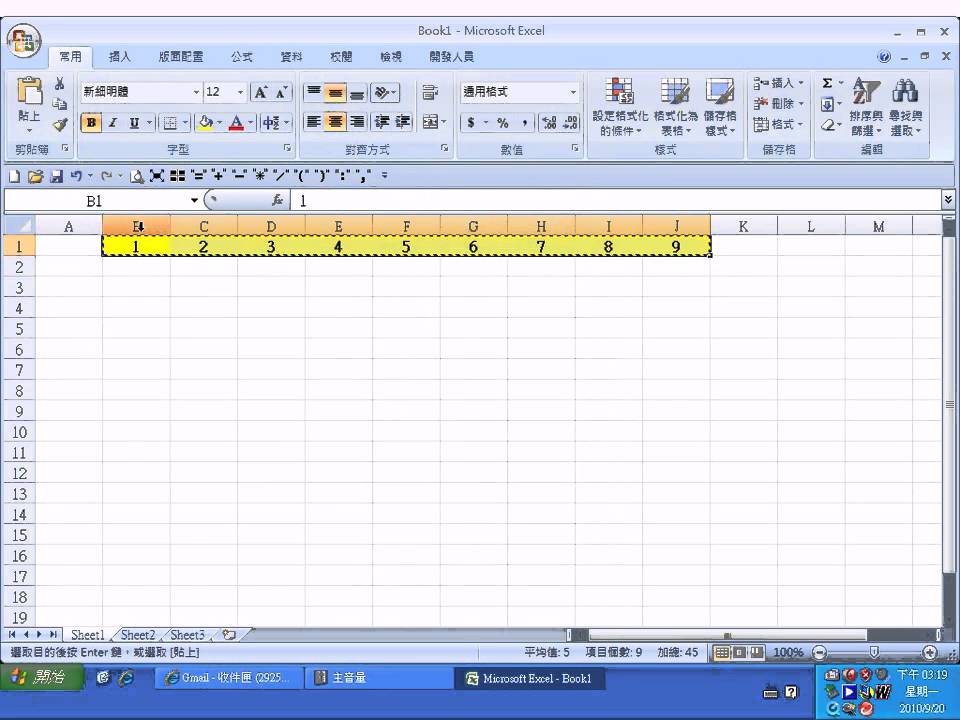The image size is (960, 720).
Task: Click the Clear eraser icon
Action: click(827, 125)
